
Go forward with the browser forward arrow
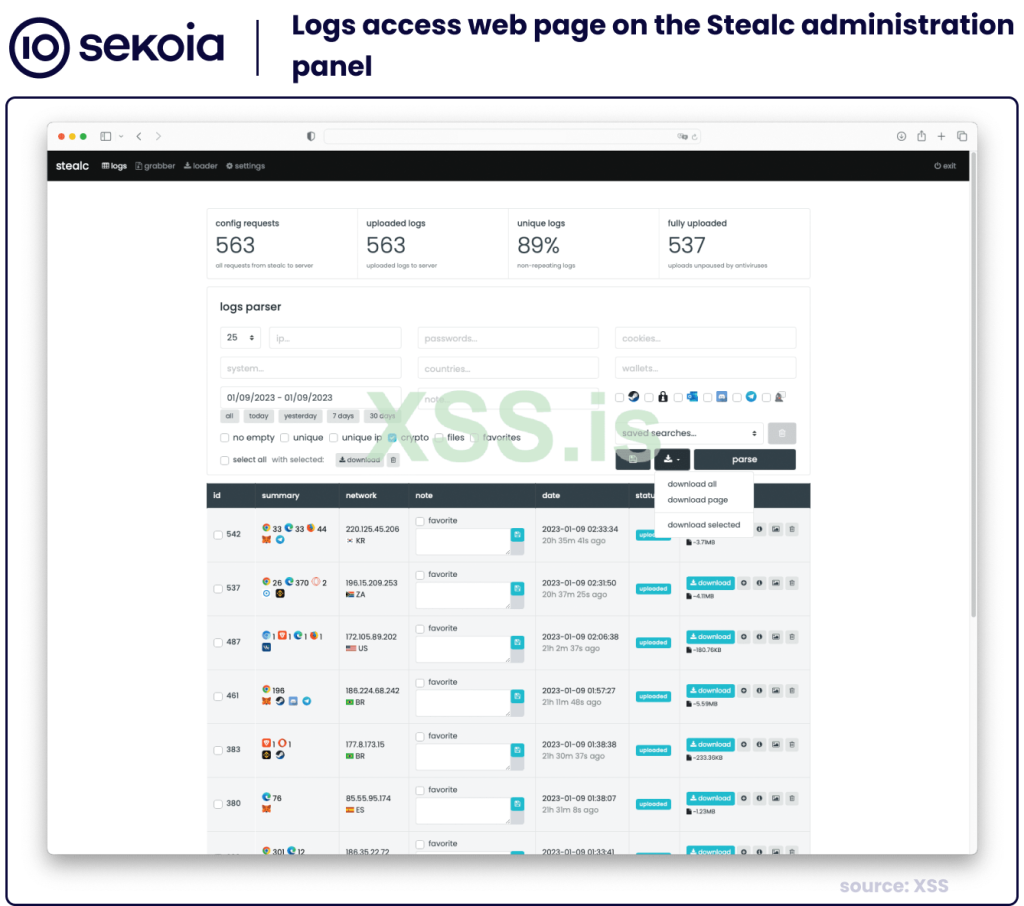[158, 137]
